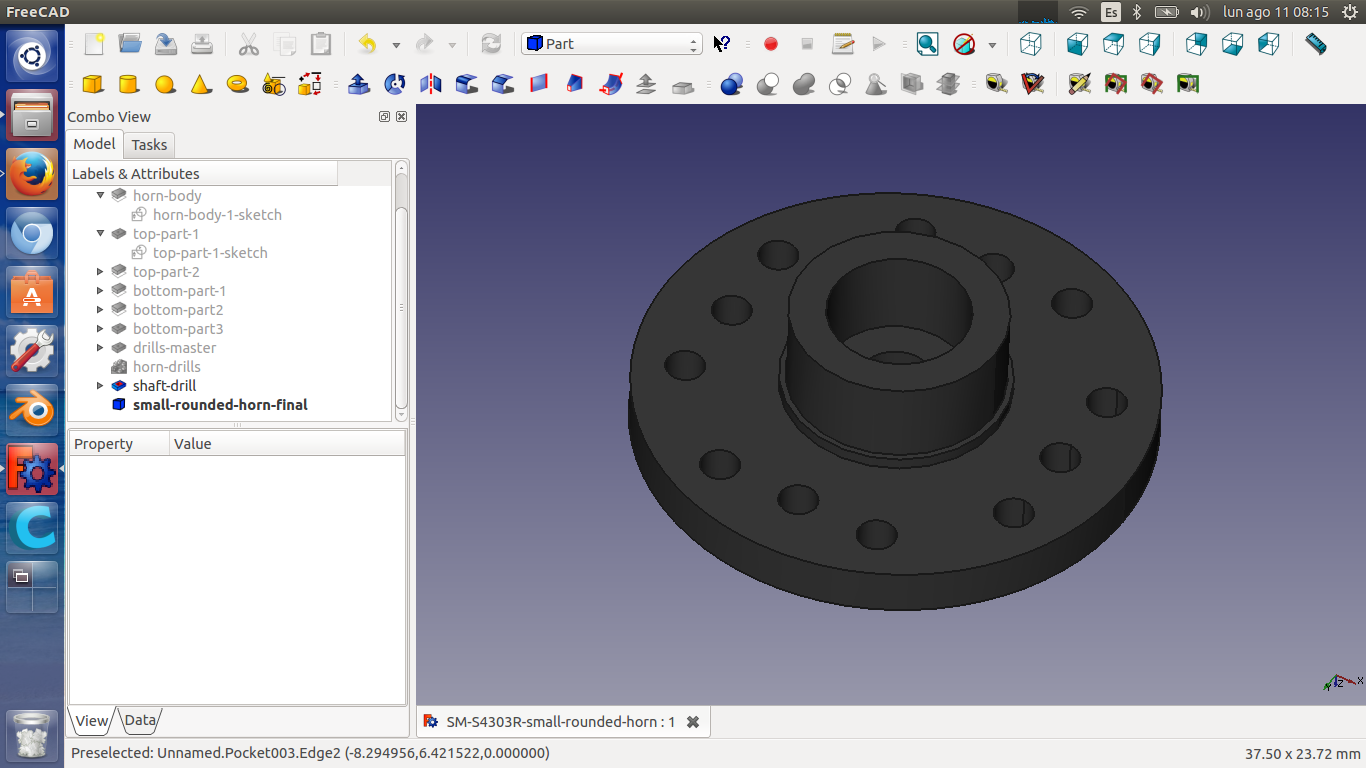Image resolution: width=1366 pixels, height=768 pixels.
Task: Create a box primitive solid
Action: point(93,84)
